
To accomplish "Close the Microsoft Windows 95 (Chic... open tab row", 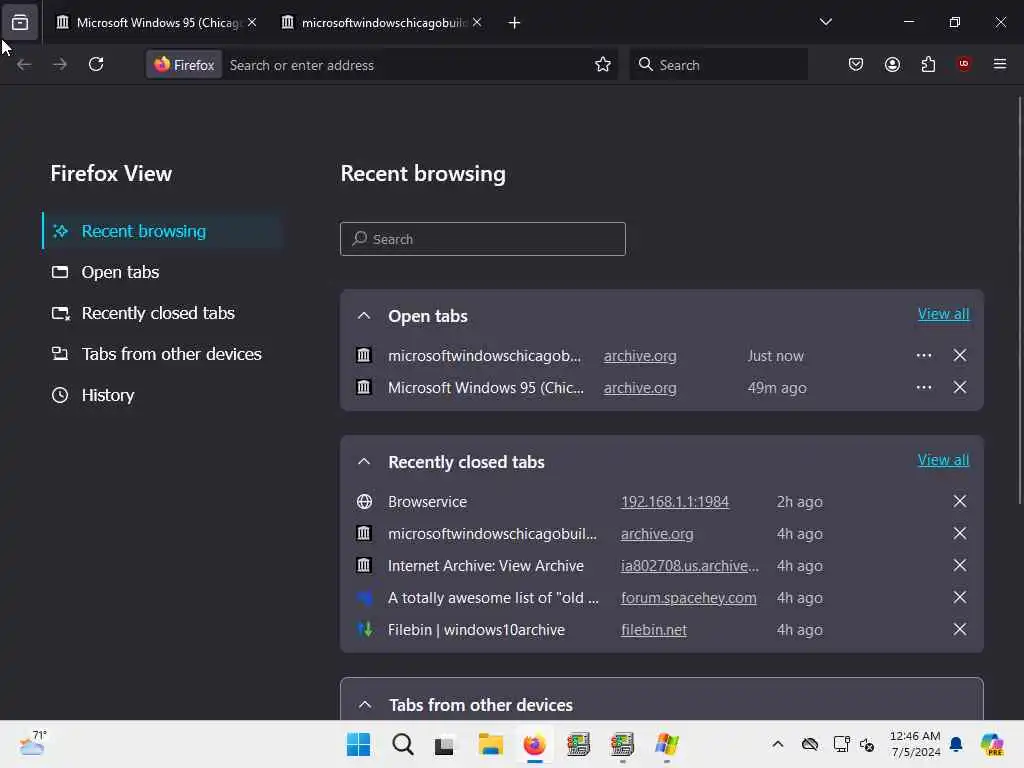I will click(959, 387).
